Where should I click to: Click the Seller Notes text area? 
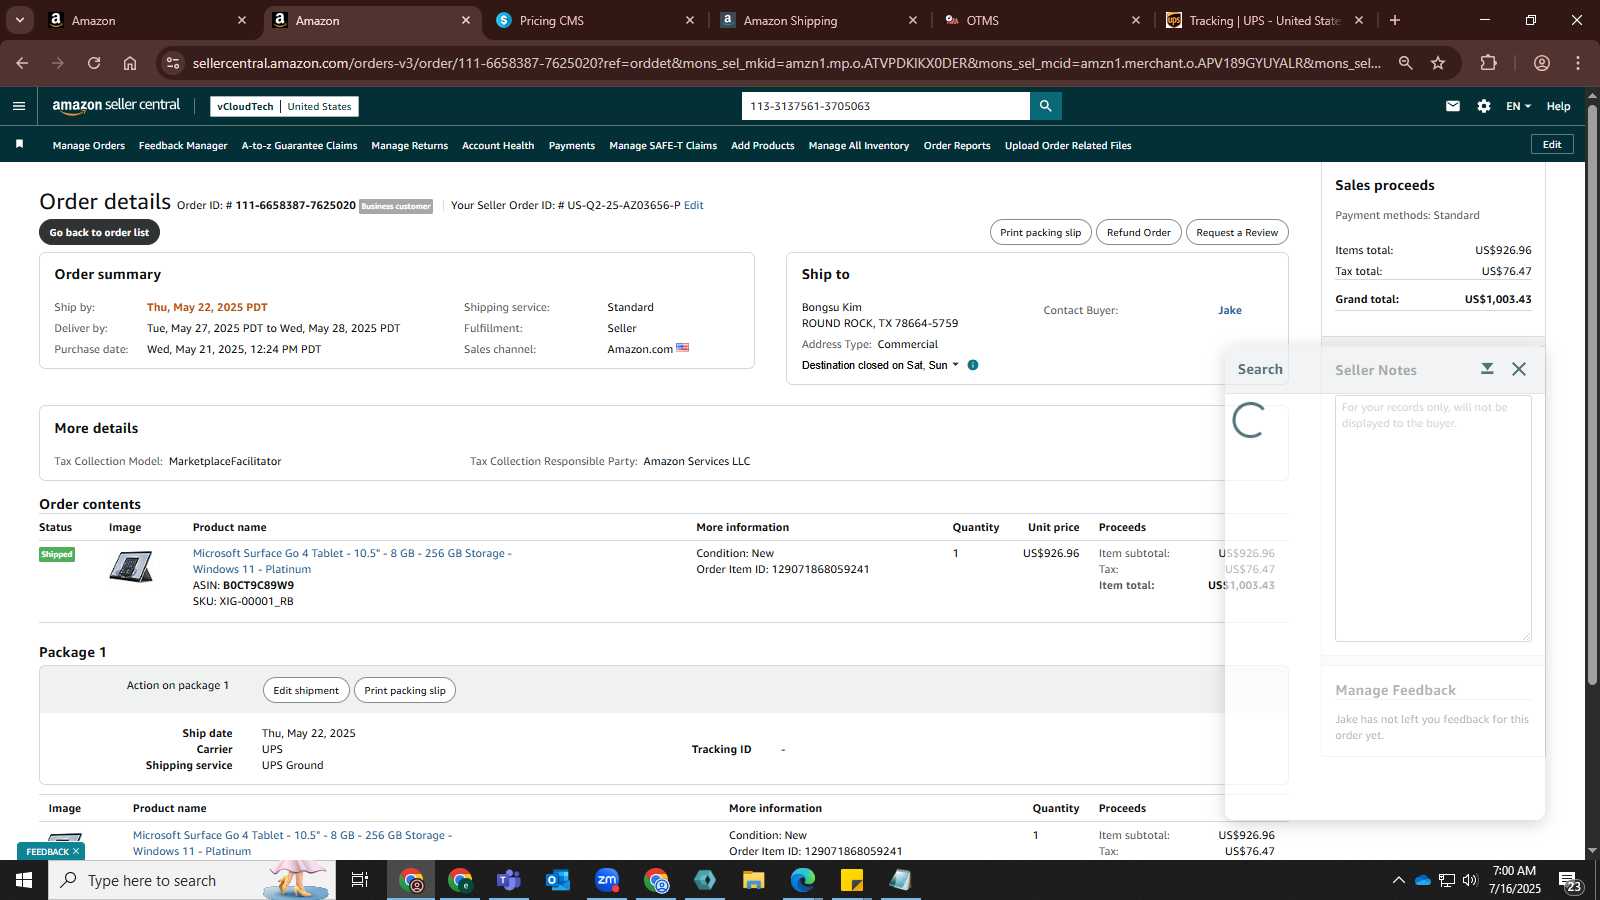tap(1433, 518)
